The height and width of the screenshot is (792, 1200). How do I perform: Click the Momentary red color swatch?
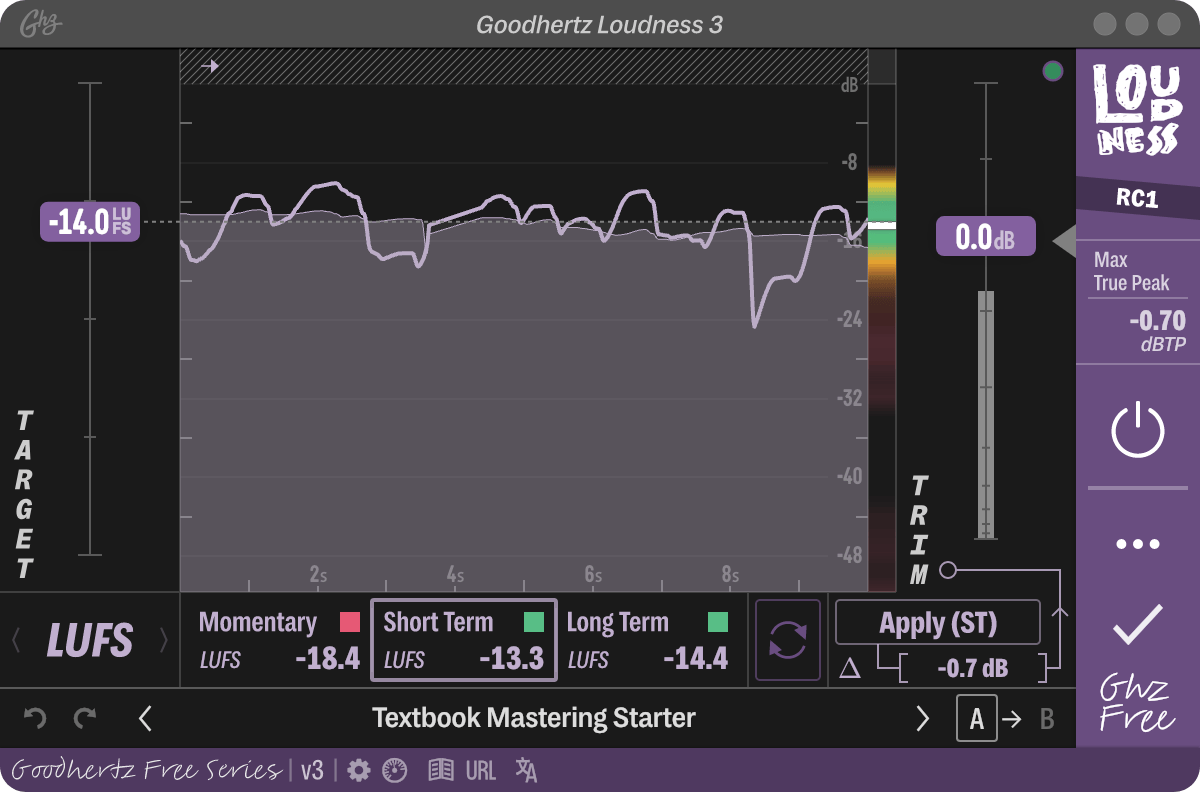point(349,622)
